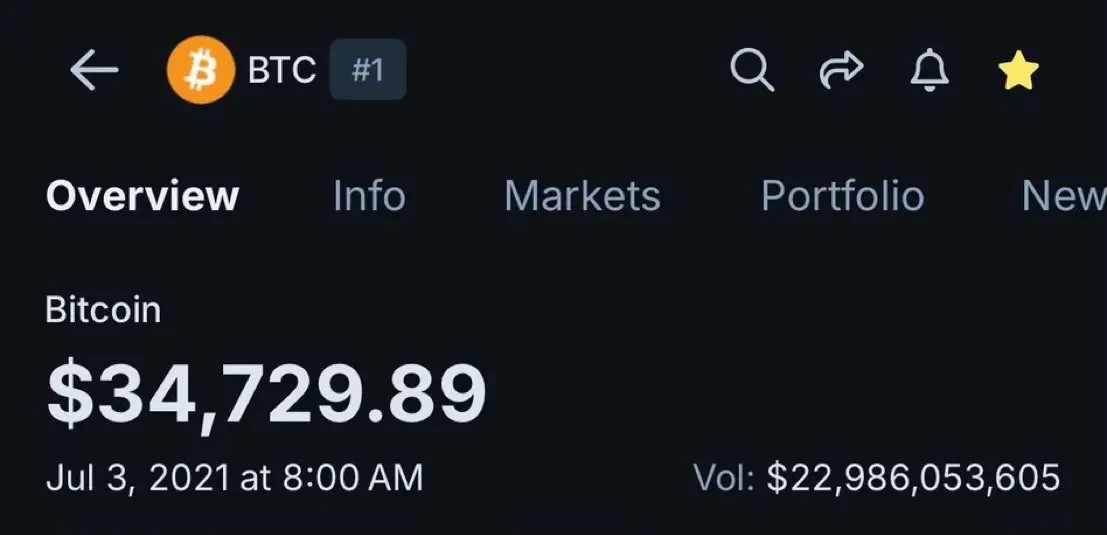
Task: Click the Bitcoin name label
Action: pyautogui.click(x=103, y=310)
